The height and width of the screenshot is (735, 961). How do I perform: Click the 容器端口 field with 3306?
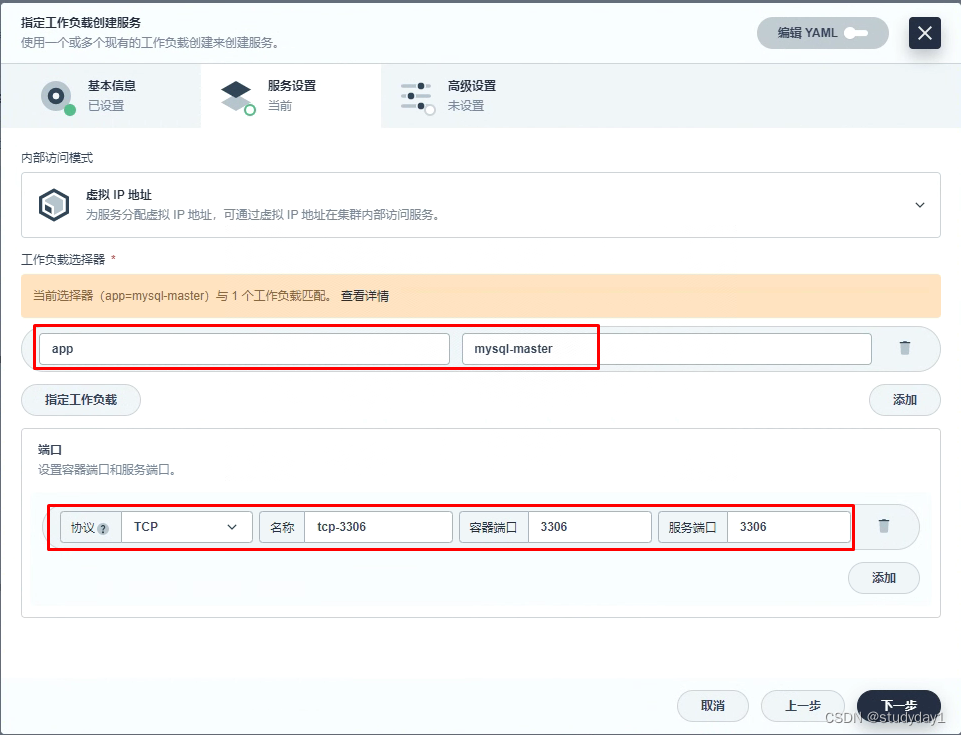pos(590,527)
